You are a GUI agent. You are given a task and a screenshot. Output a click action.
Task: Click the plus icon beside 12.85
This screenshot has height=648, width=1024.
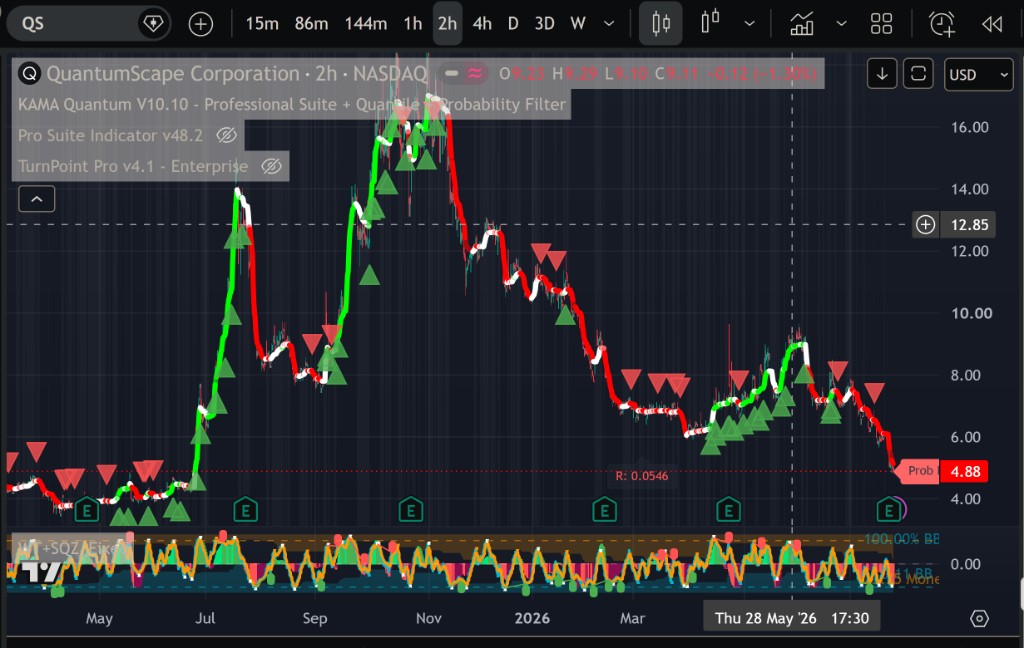click(x=925, y=225)
